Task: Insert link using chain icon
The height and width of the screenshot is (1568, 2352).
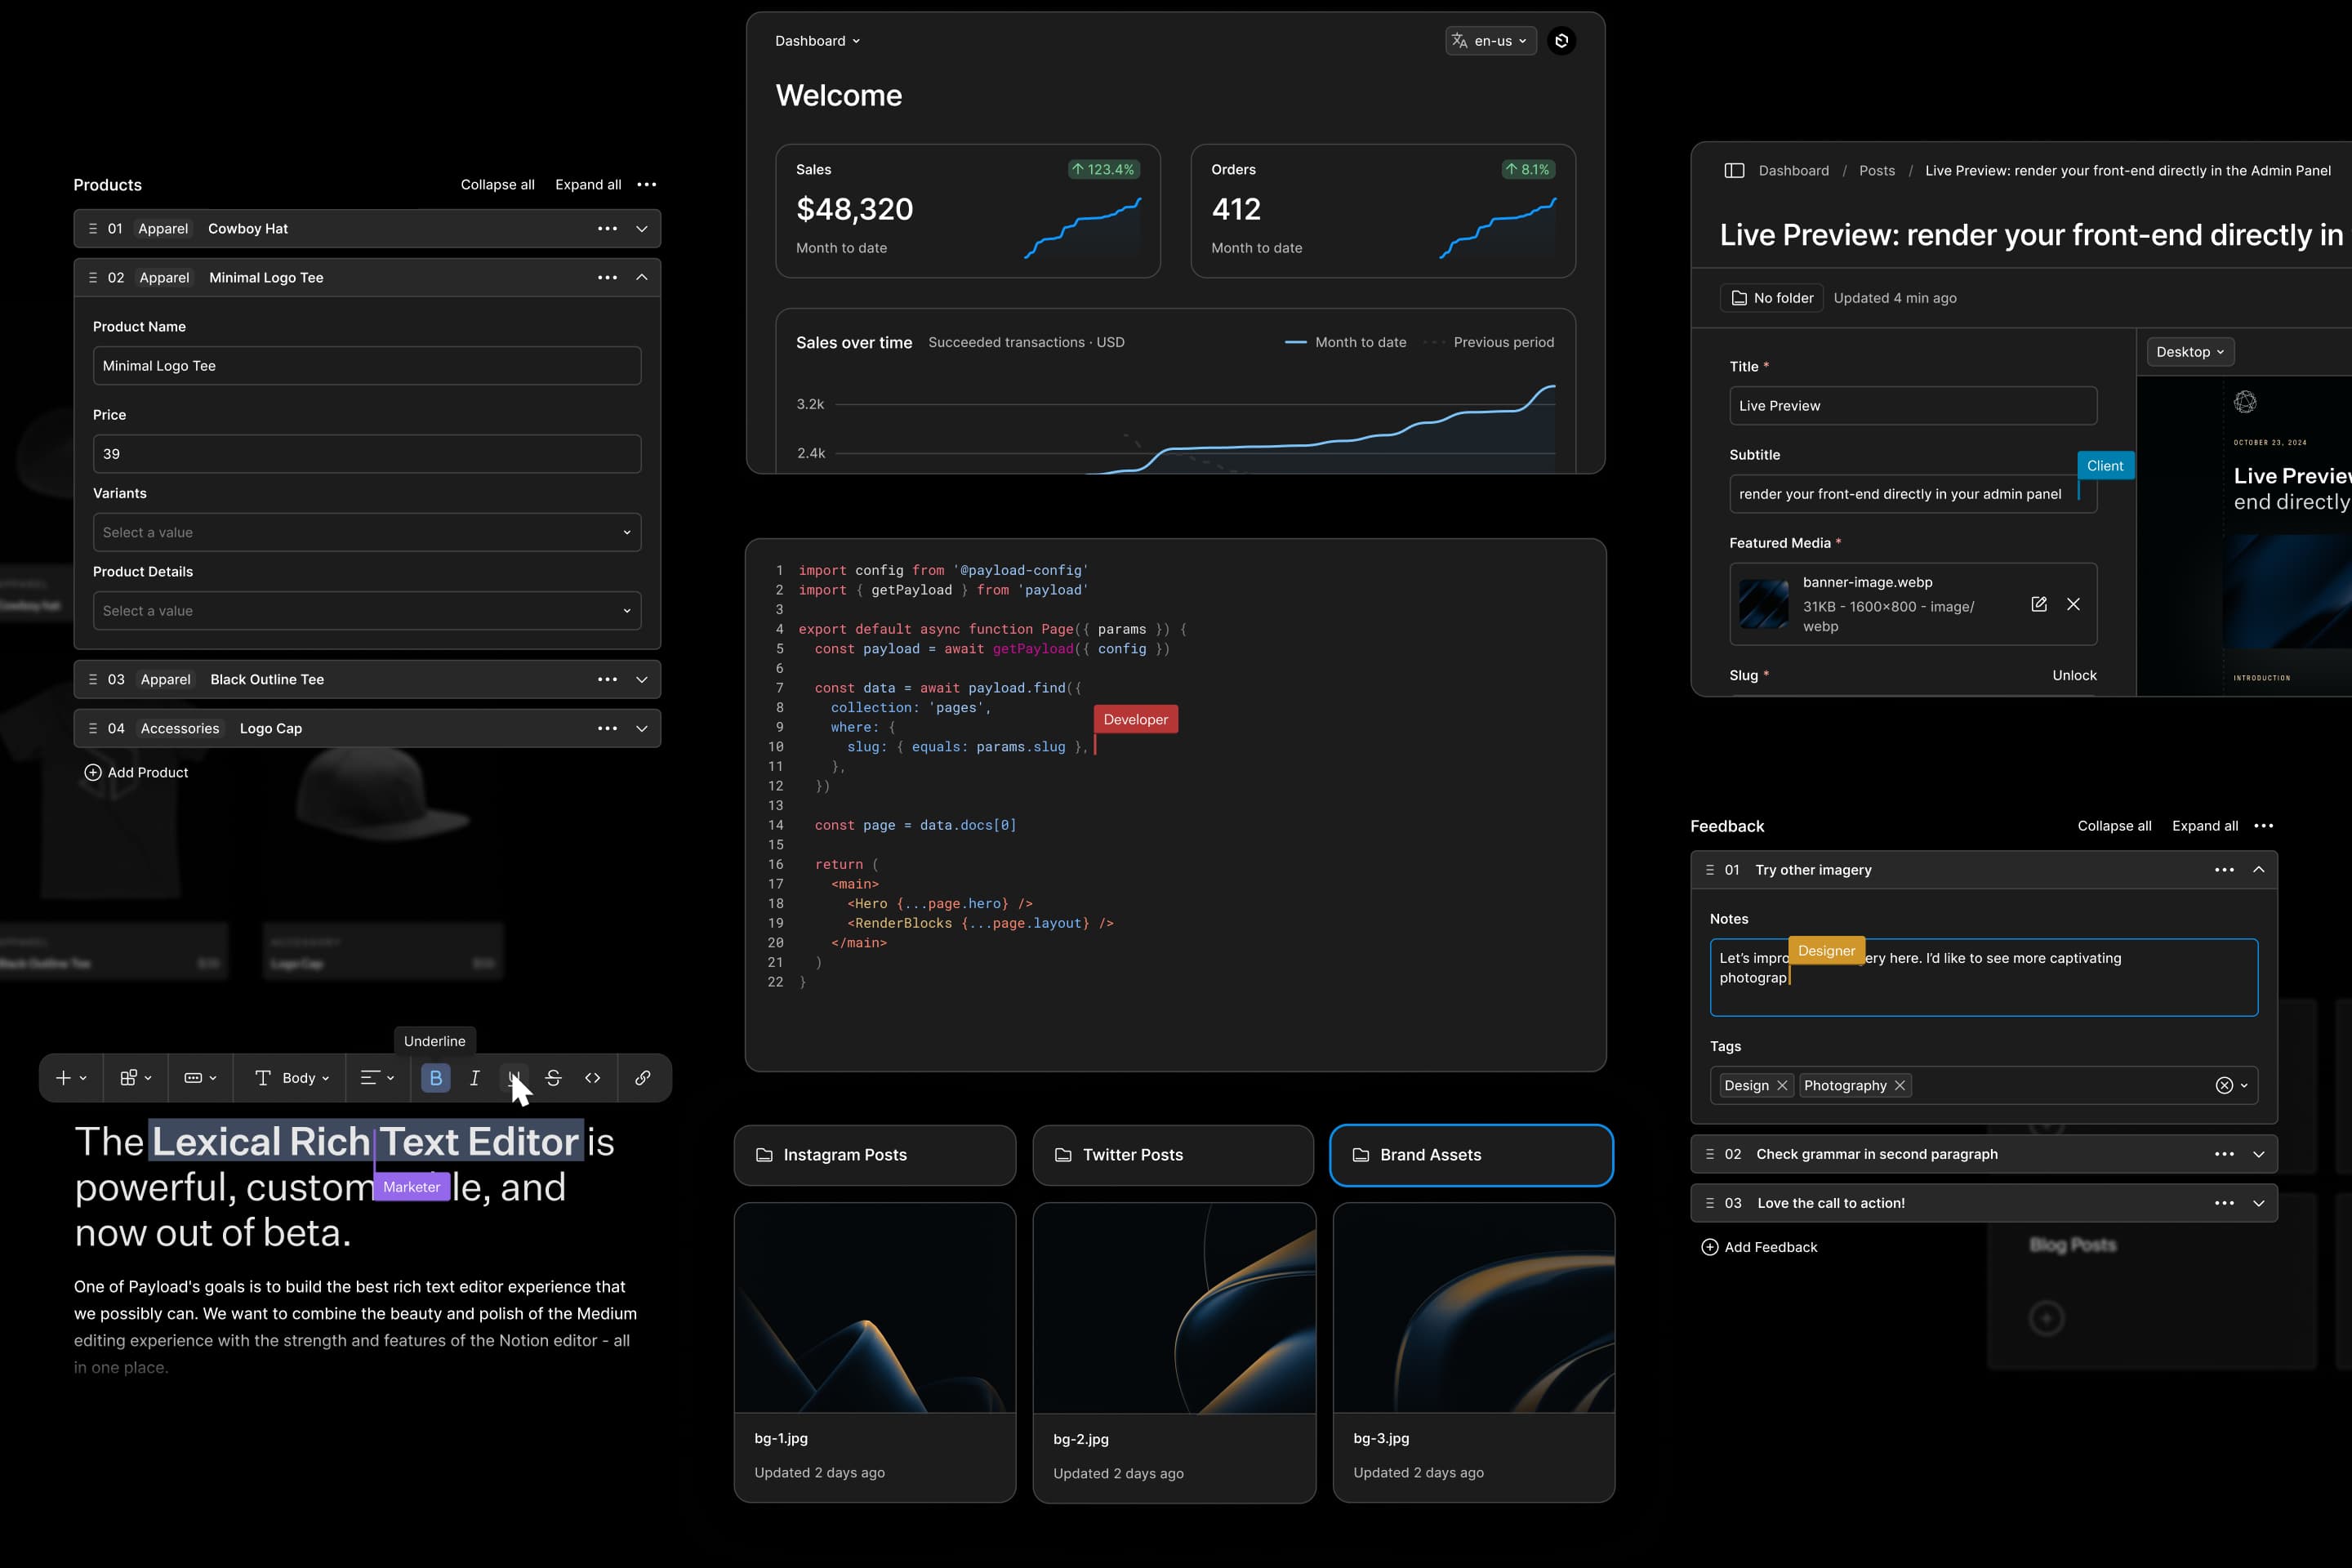Action: (x=643, y=1078)
